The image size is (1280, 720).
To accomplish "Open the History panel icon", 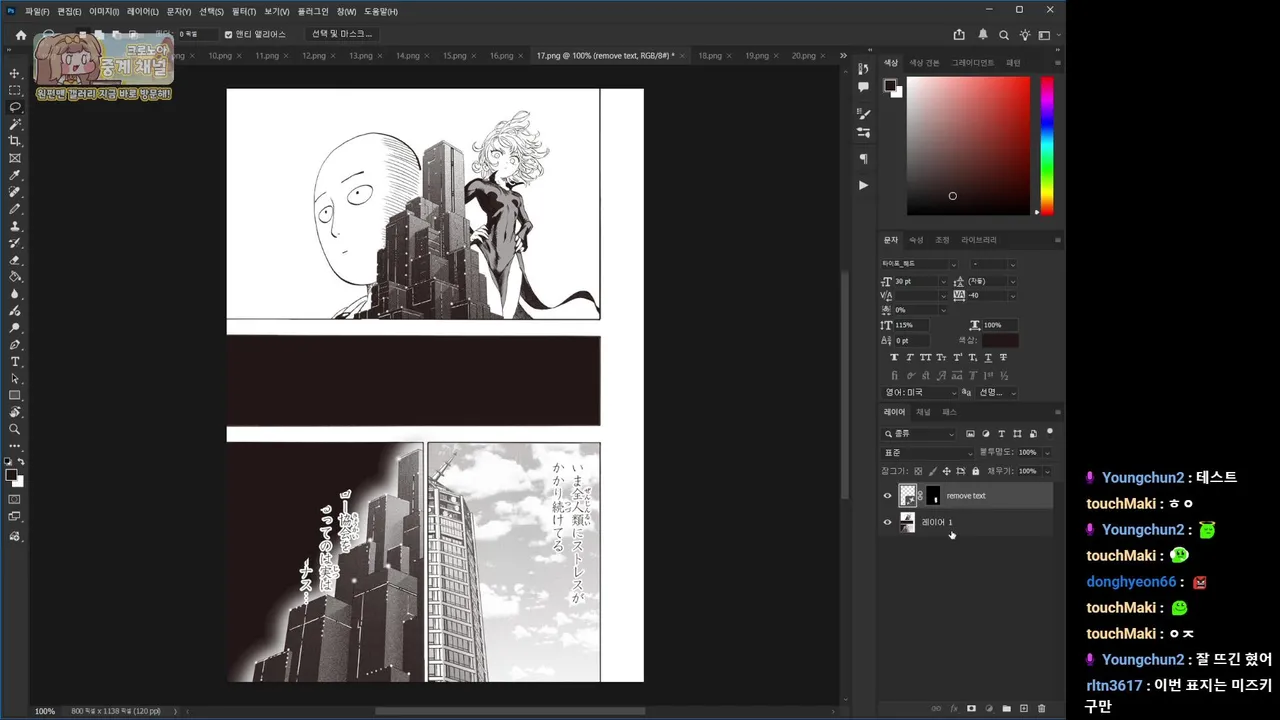I will pos(863,69).
